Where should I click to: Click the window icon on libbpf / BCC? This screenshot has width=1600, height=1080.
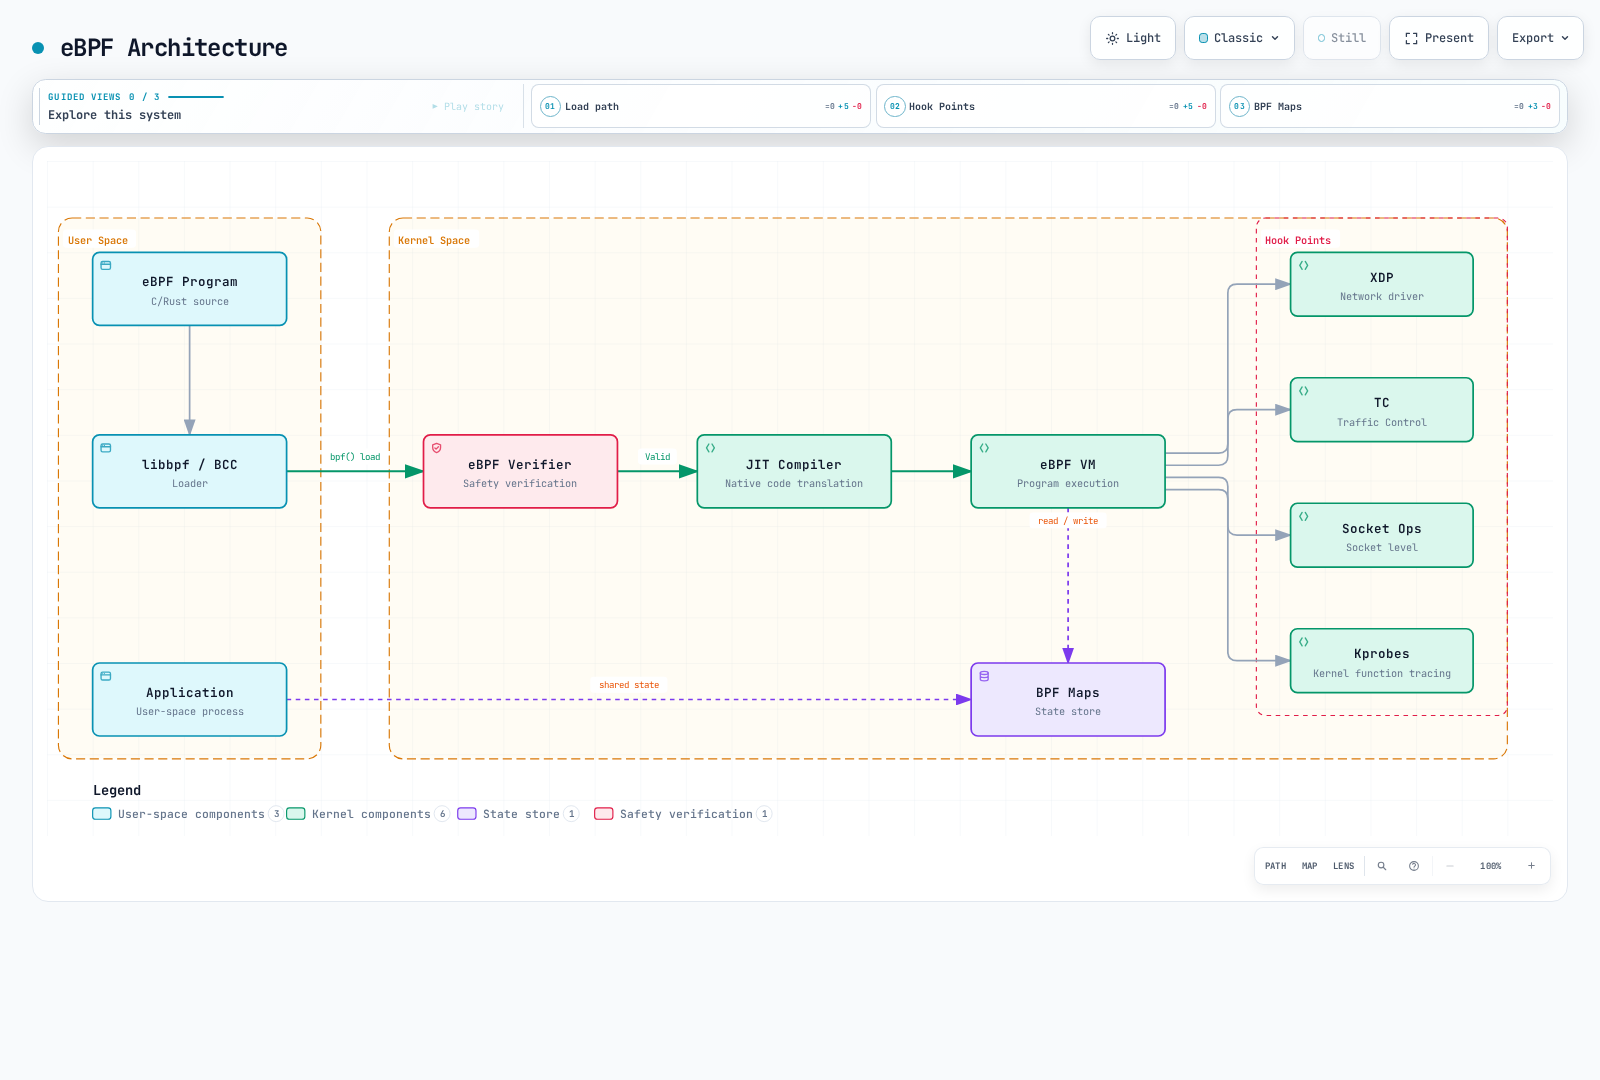click(x=106, y=448)
